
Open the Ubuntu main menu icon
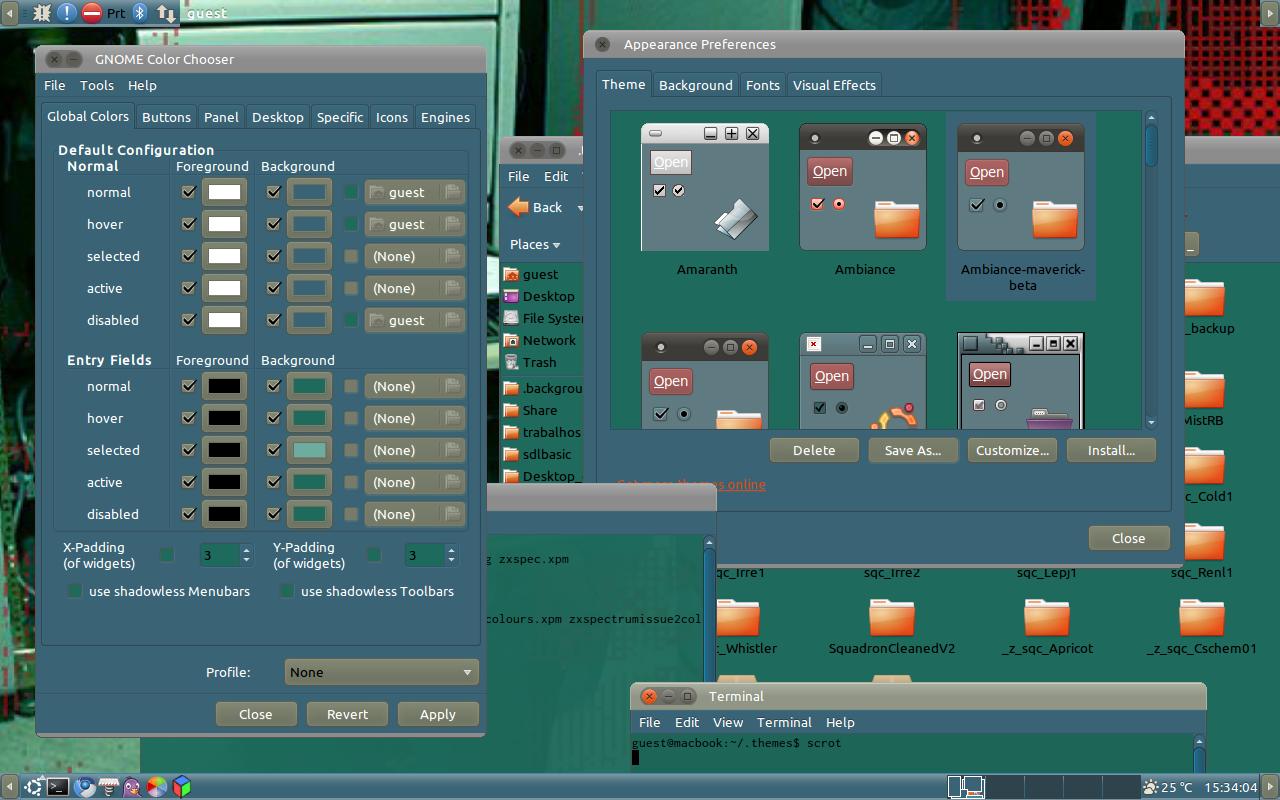[33, 787]
